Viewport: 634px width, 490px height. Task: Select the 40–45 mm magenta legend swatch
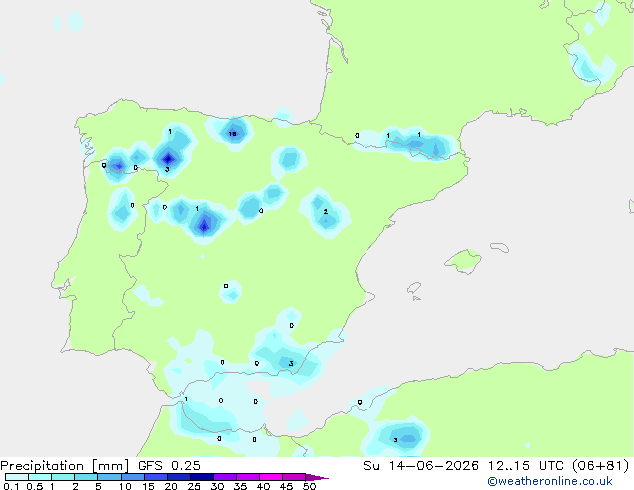[x=271, y=477]
